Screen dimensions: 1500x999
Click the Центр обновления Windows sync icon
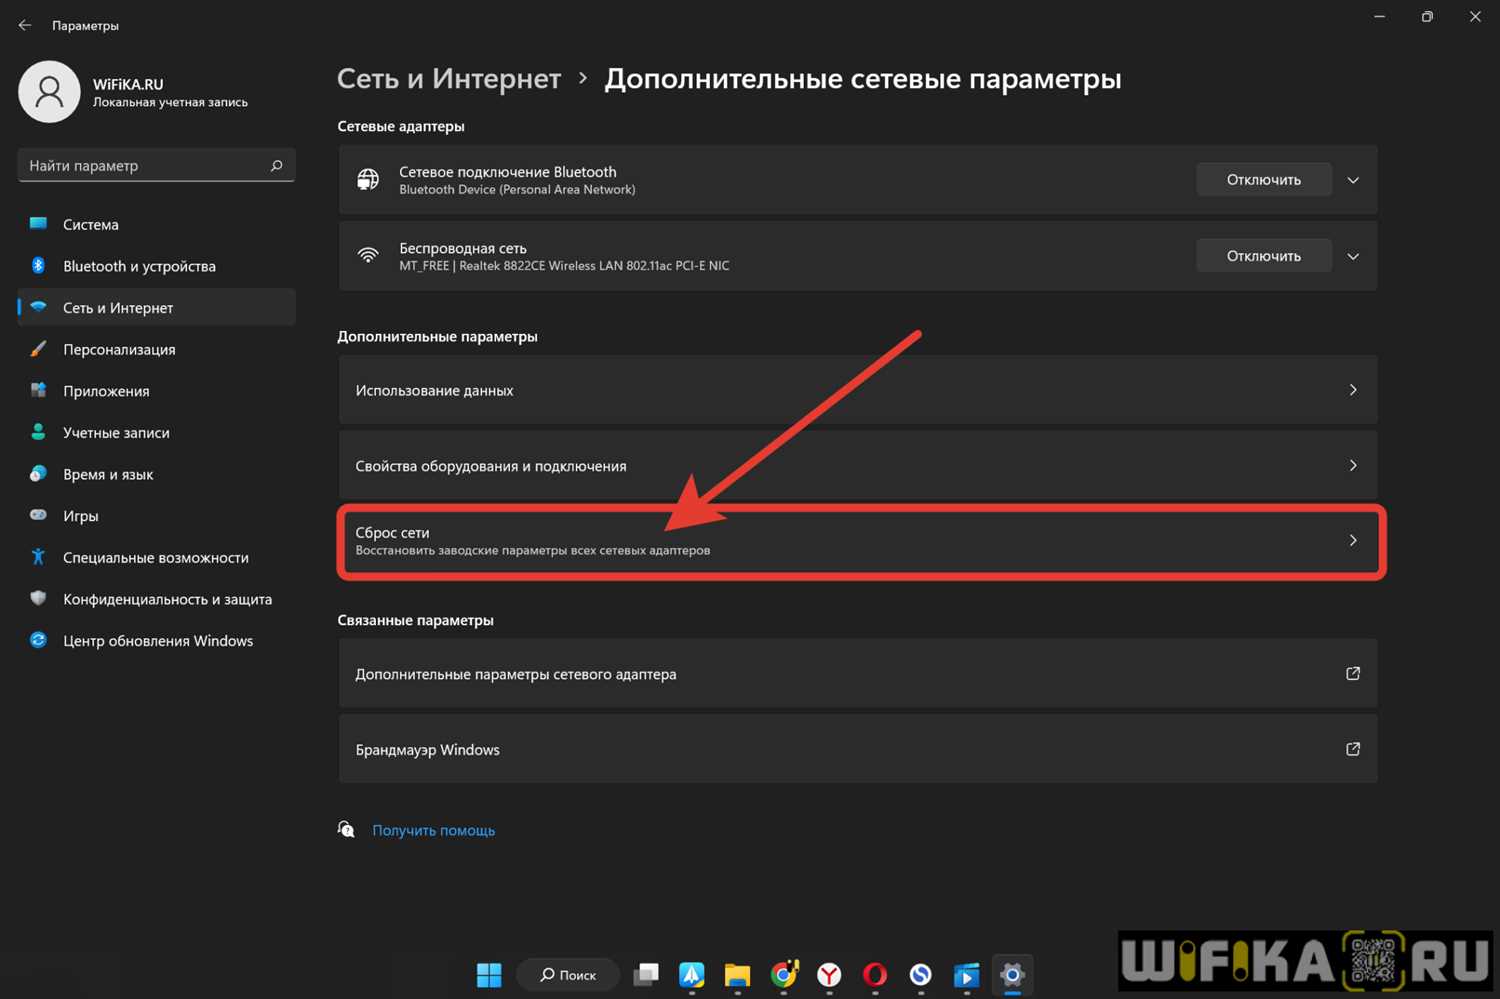click(x=38, y=640)
